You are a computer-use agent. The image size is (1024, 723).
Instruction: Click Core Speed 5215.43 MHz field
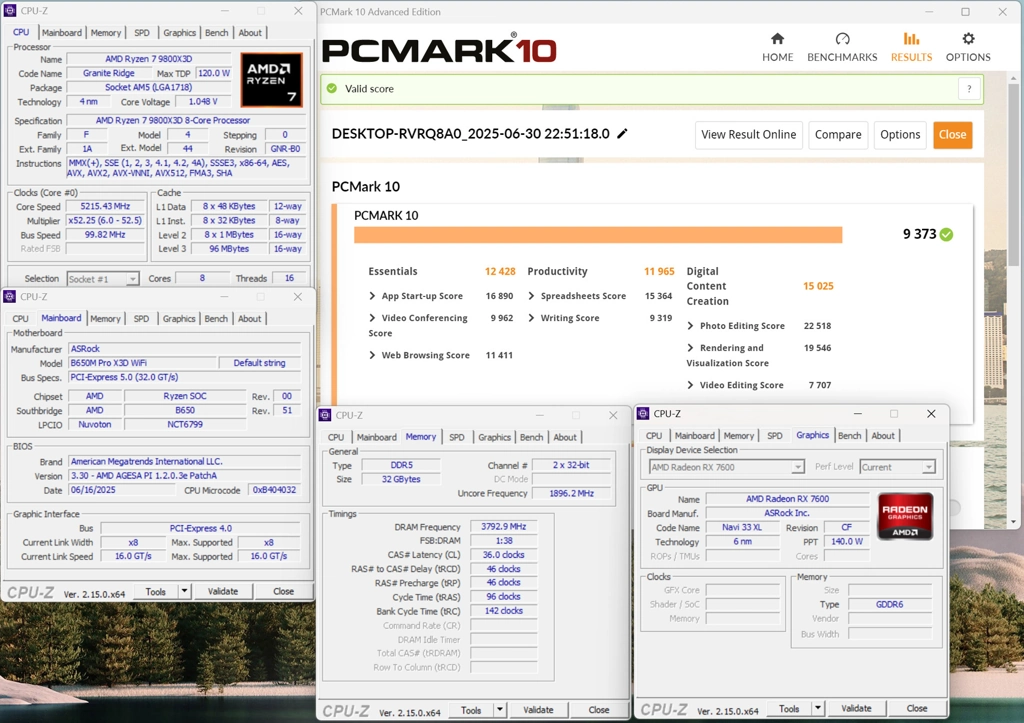[105, 206]
